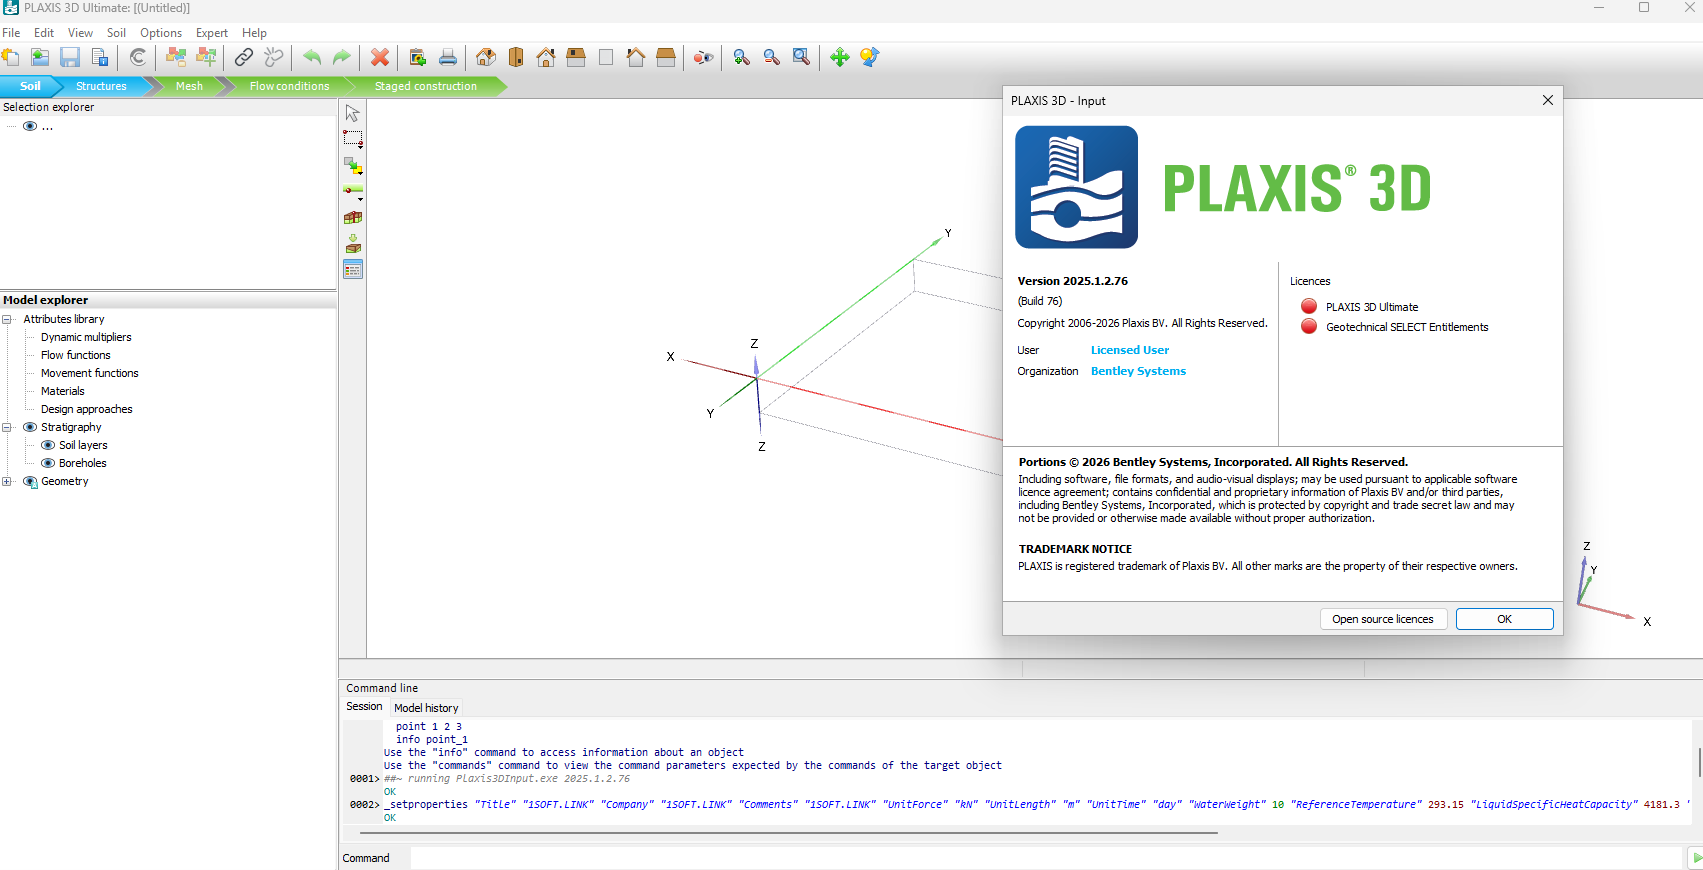Switch to the Staged construction mode tab

point(426,86)
